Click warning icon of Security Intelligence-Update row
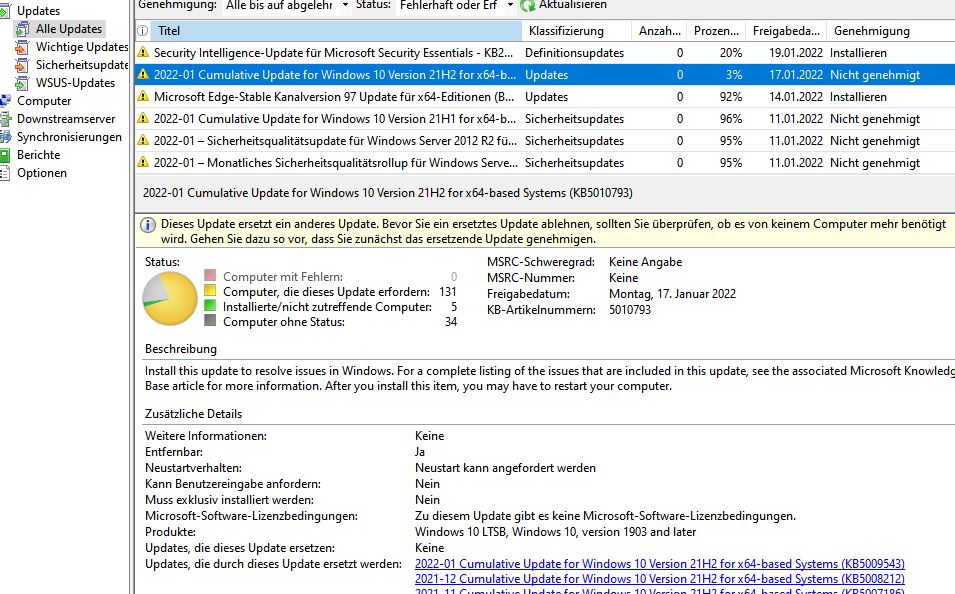The image size is (955, 594). pos(143,52)
